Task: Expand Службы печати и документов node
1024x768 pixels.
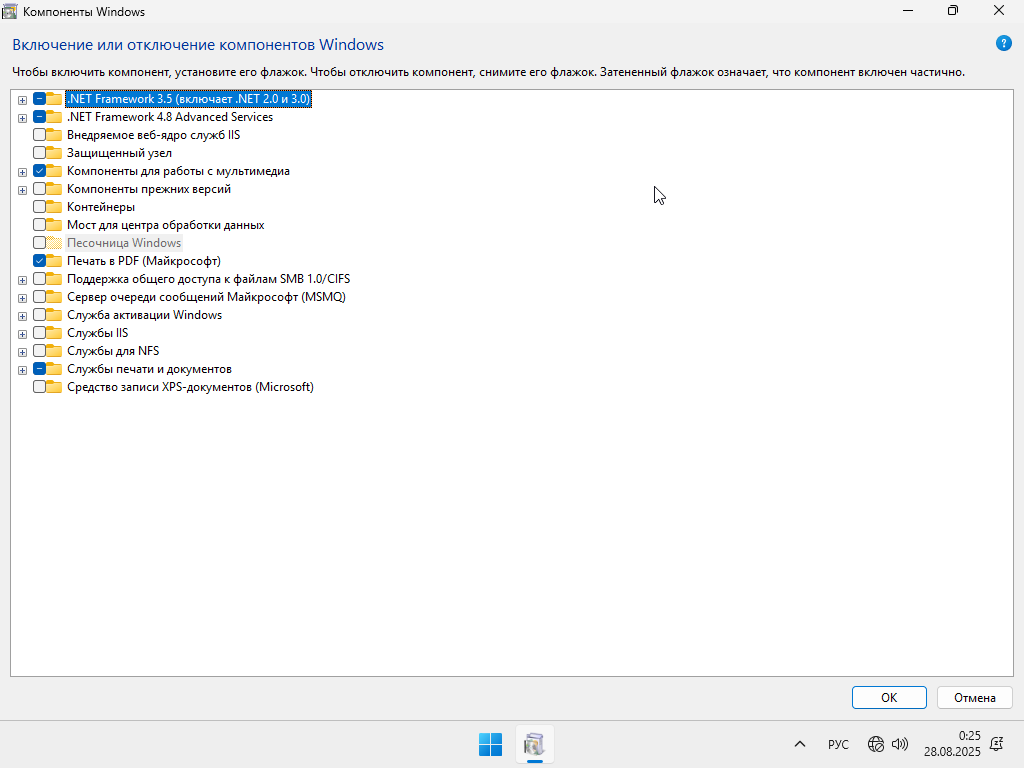Action: point(22,370)
